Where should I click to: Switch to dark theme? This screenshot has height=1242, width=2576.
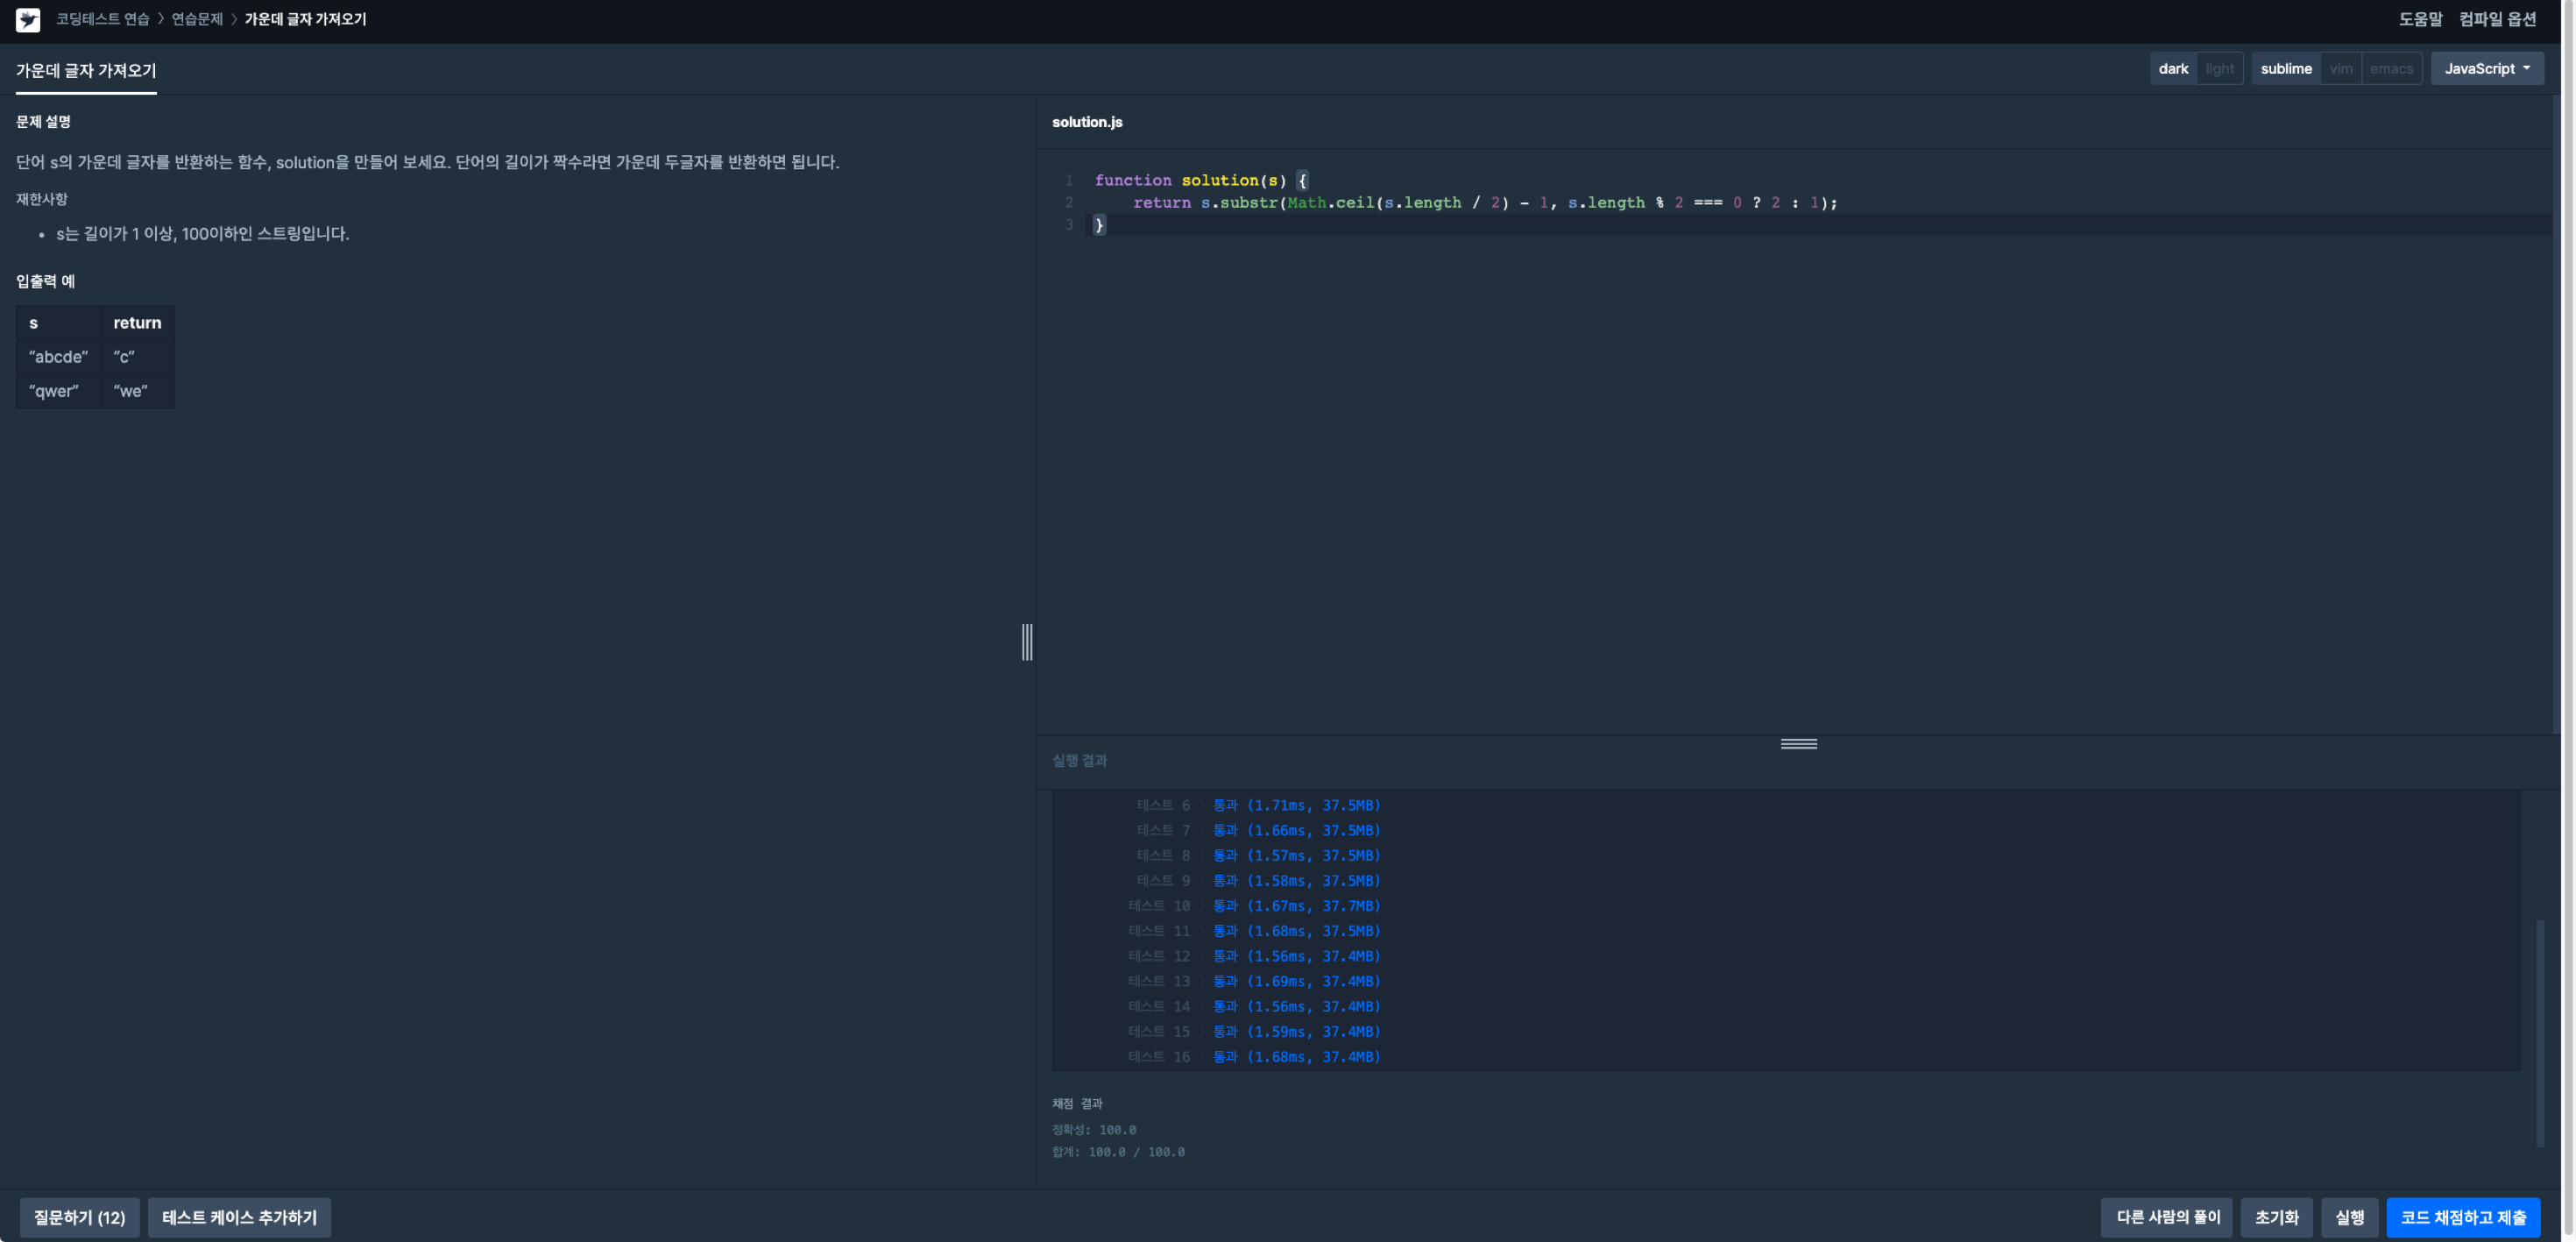[x=2173, y=69]
